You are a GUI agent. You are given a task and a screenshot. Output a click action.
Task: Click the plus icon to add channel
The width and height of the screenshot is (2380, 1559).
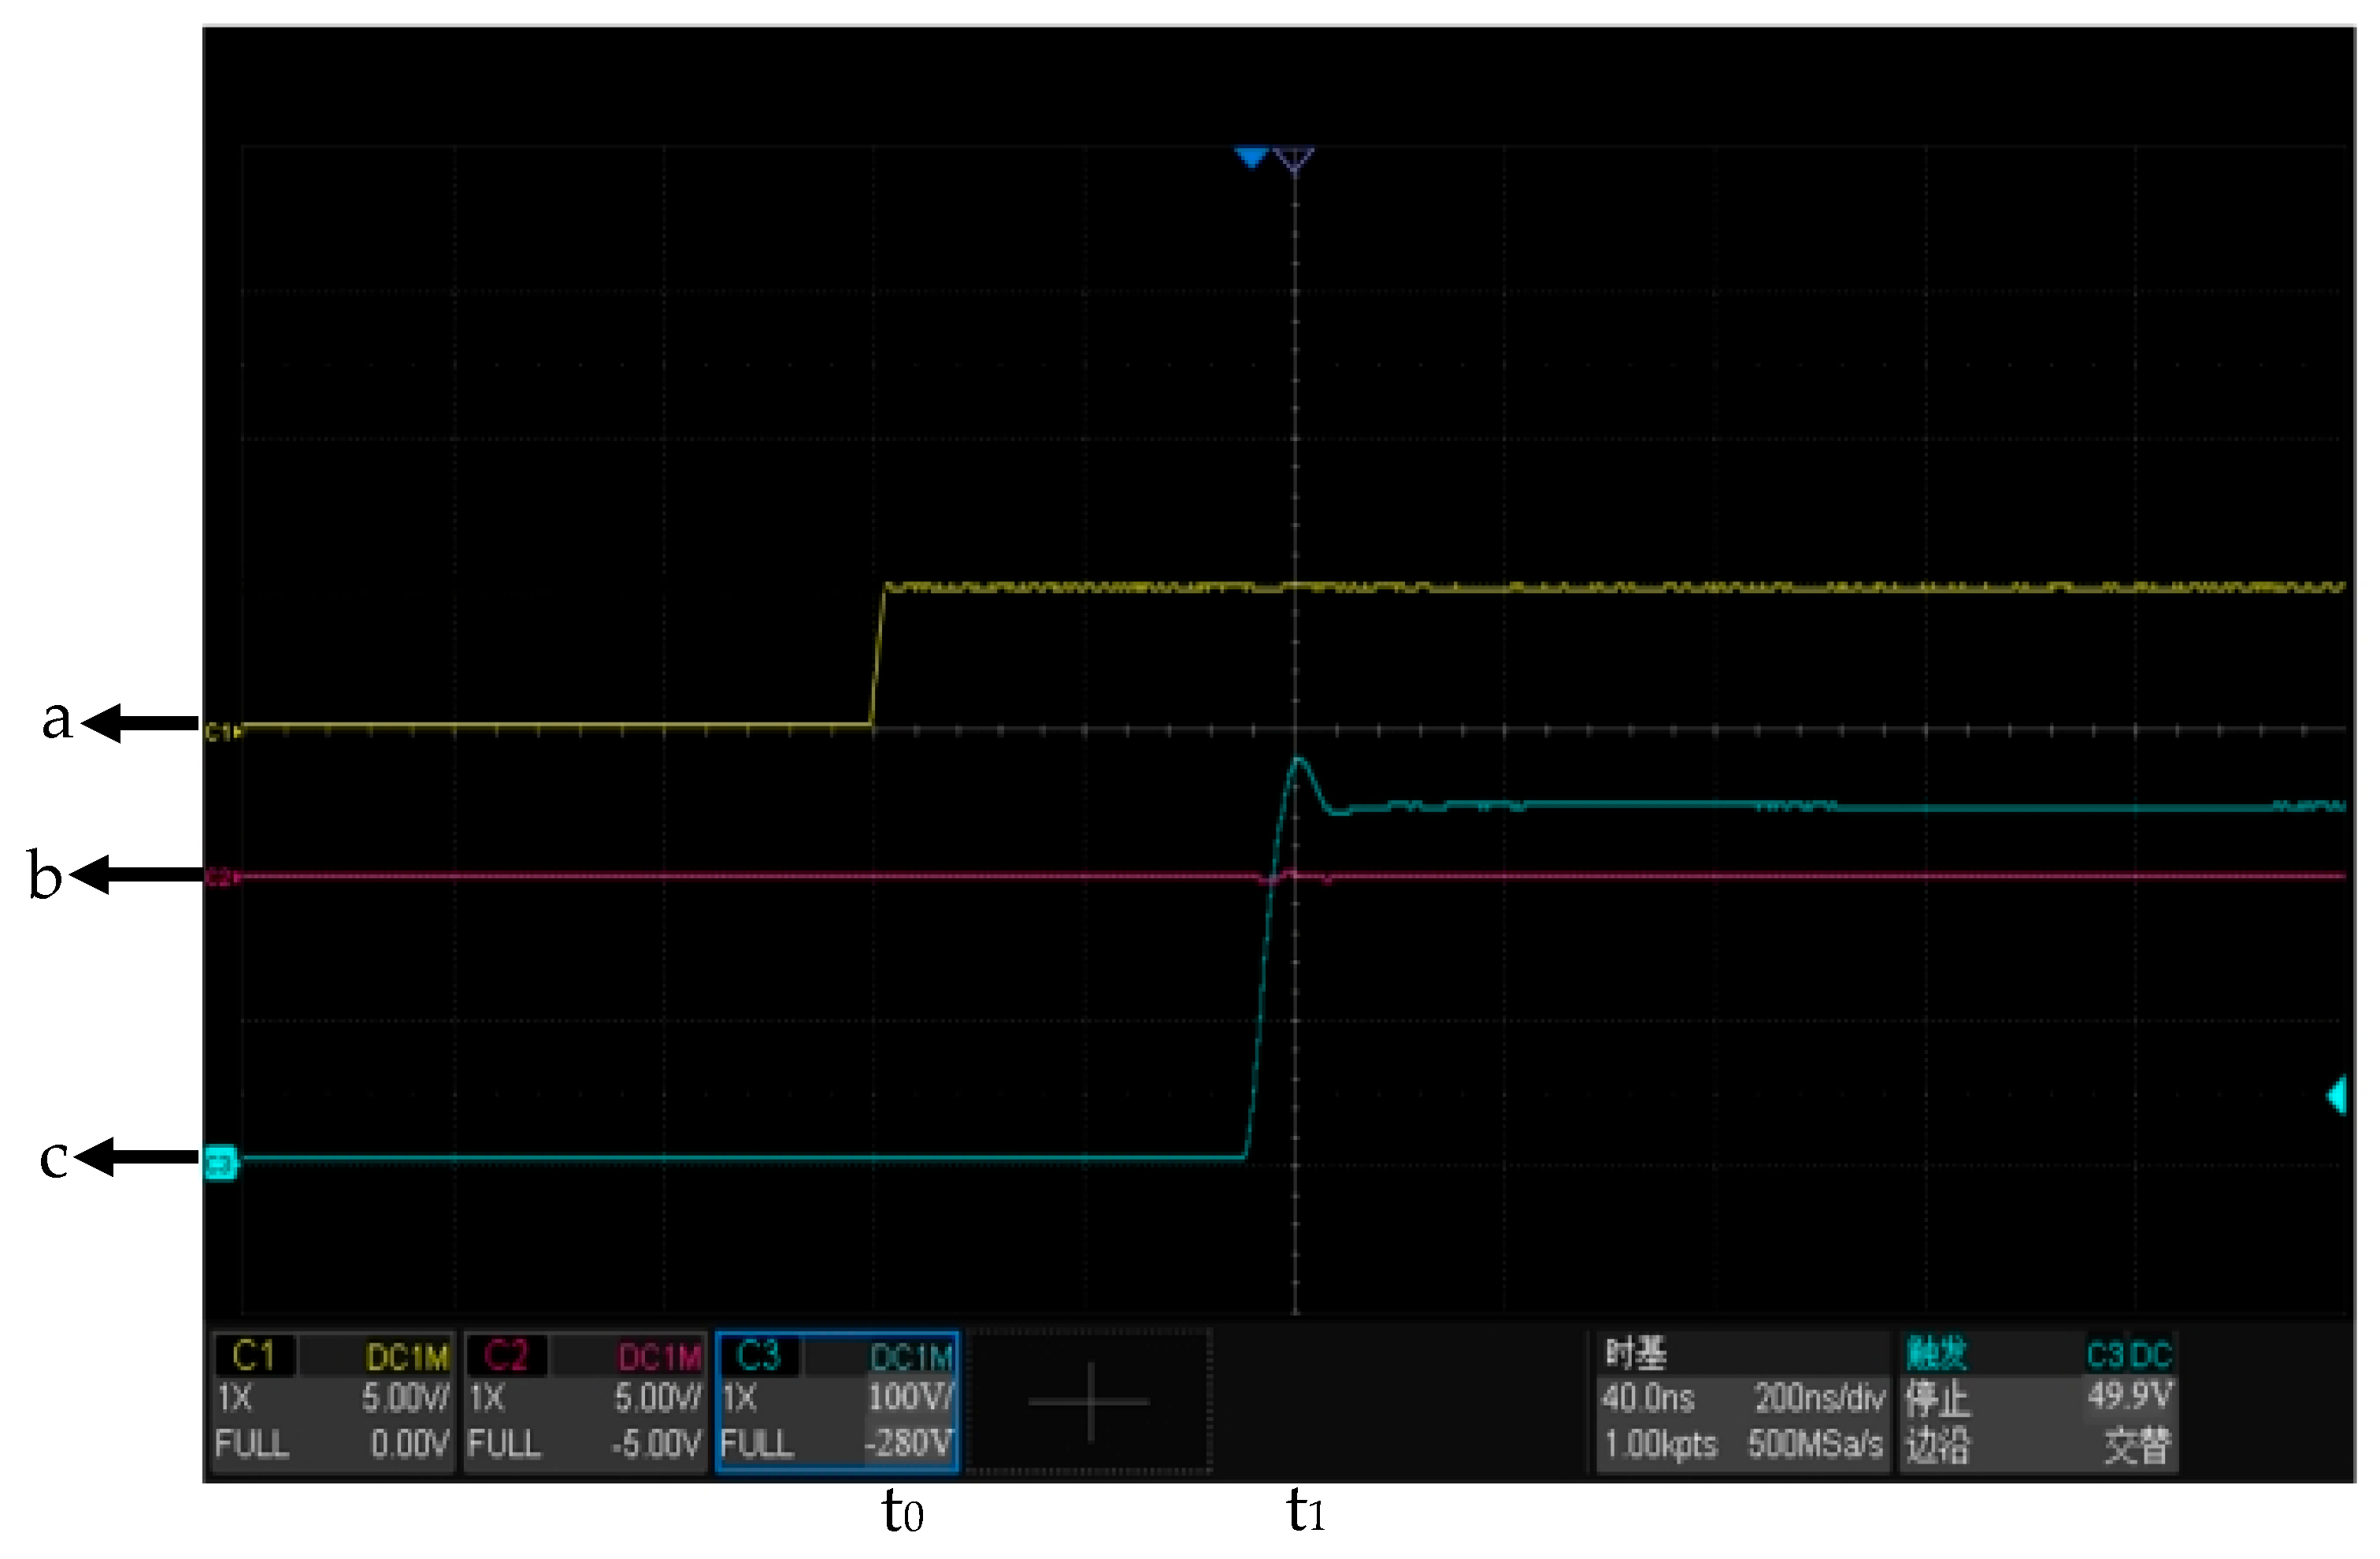click(1089, 1402)
